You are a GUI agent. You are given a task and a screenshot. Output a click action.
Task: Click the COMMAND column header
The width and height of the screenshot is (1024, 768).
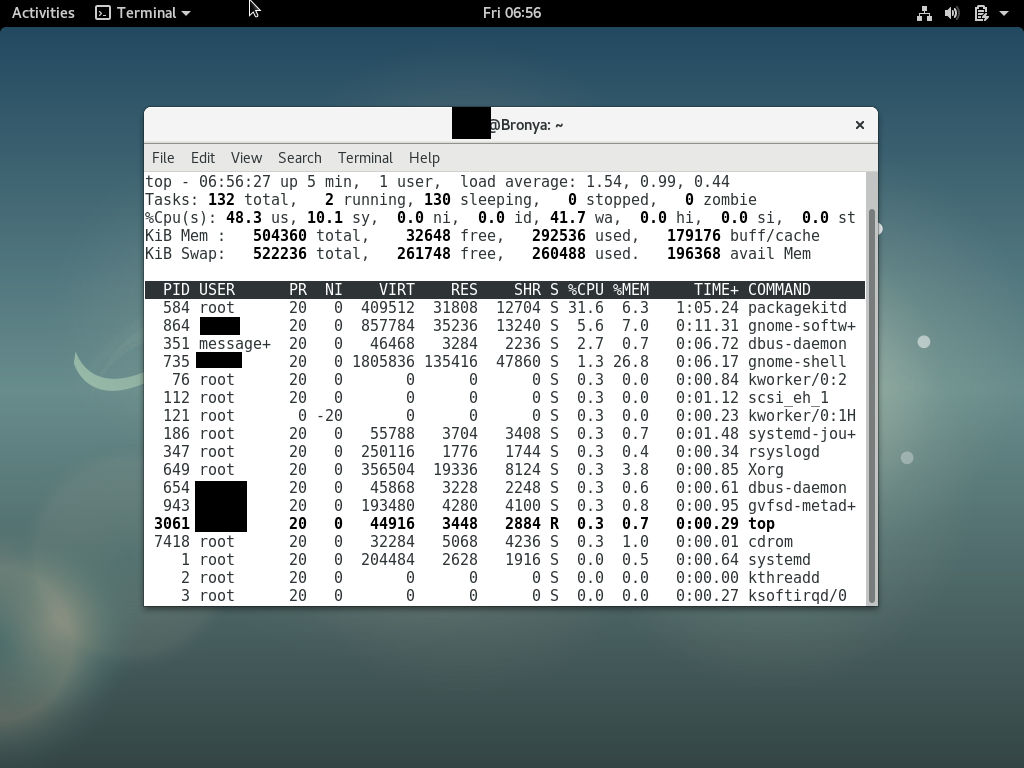tap(778, 289)
